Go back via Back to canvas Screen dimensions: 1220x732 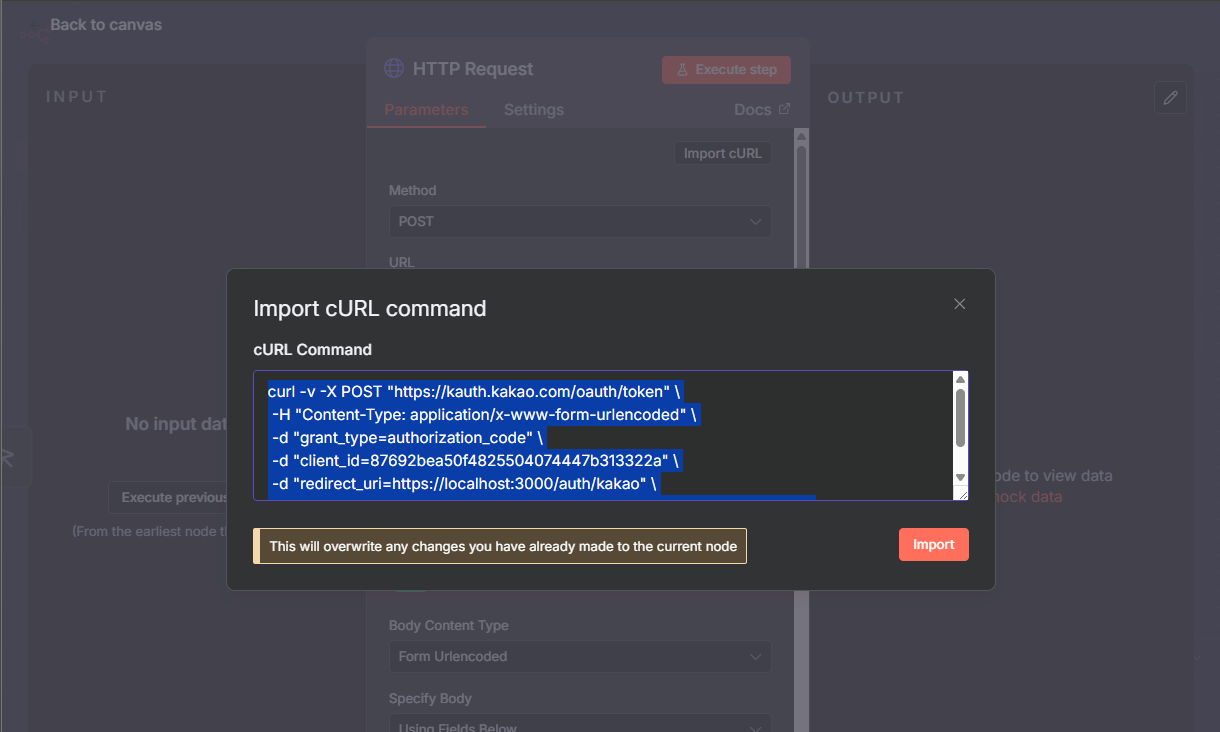click(105, 25)
